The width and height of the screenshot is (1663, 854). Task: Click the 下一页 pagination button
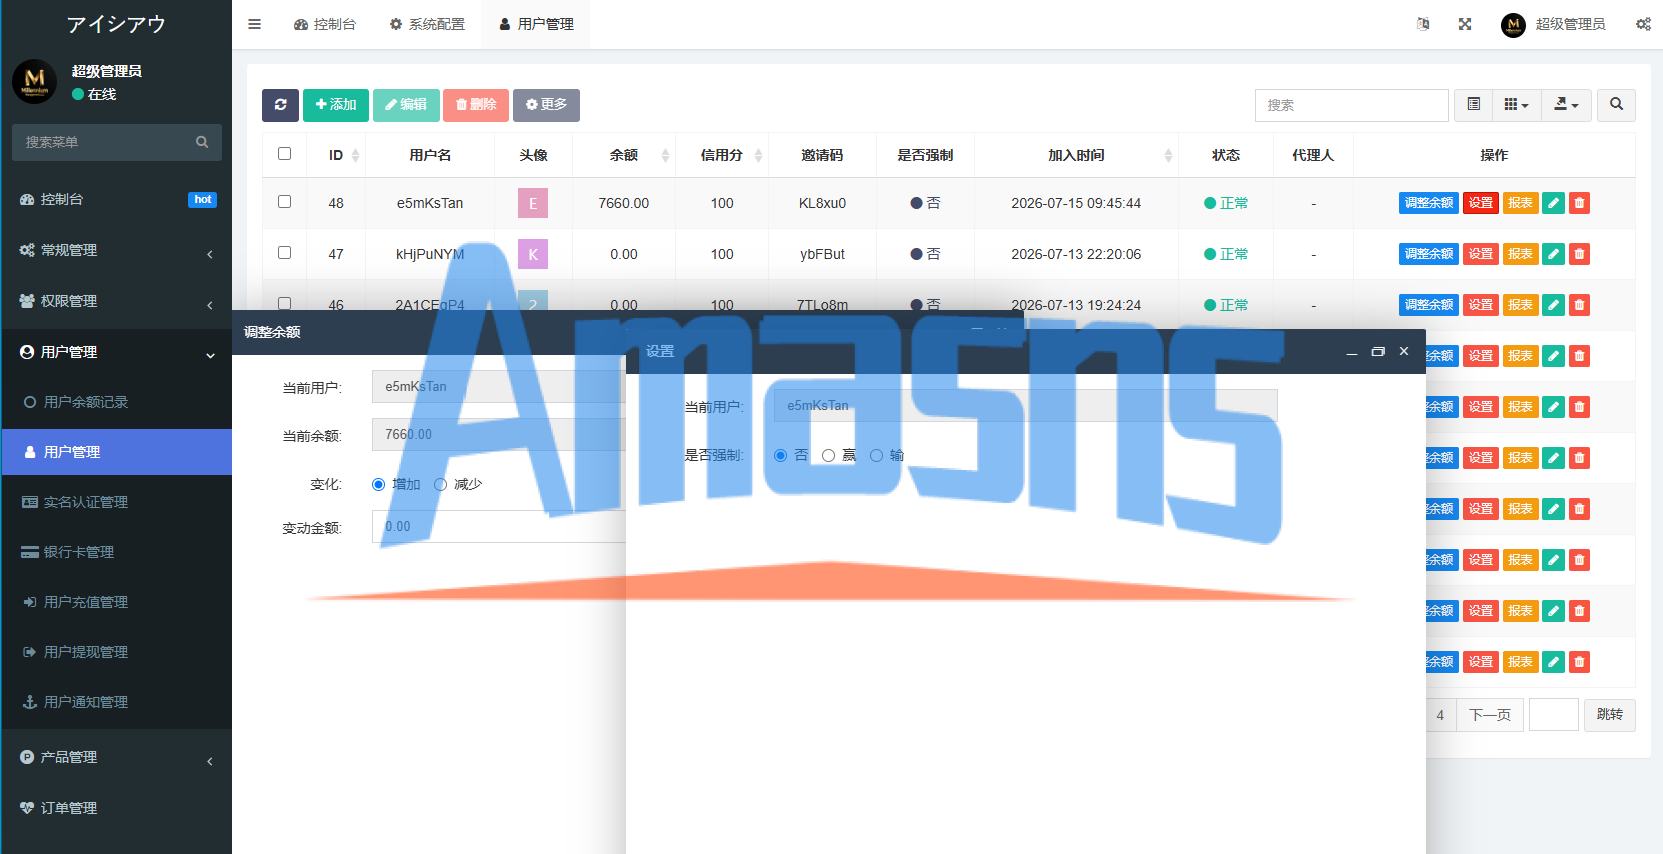click(x=1490, y=715)
